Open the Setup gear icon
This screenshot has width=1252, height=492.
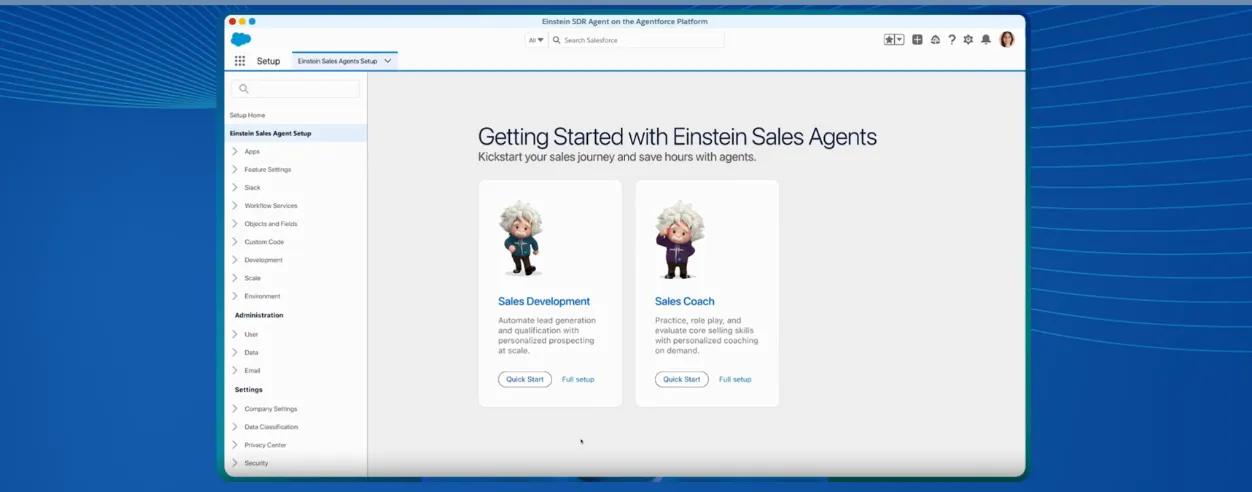[x=968, y=40]
